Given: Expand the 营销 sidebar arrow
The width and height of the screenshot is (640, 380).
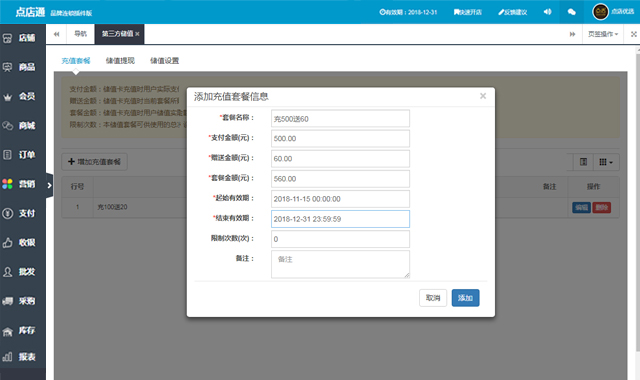Looking at the screenshot, I should [49, 185].
